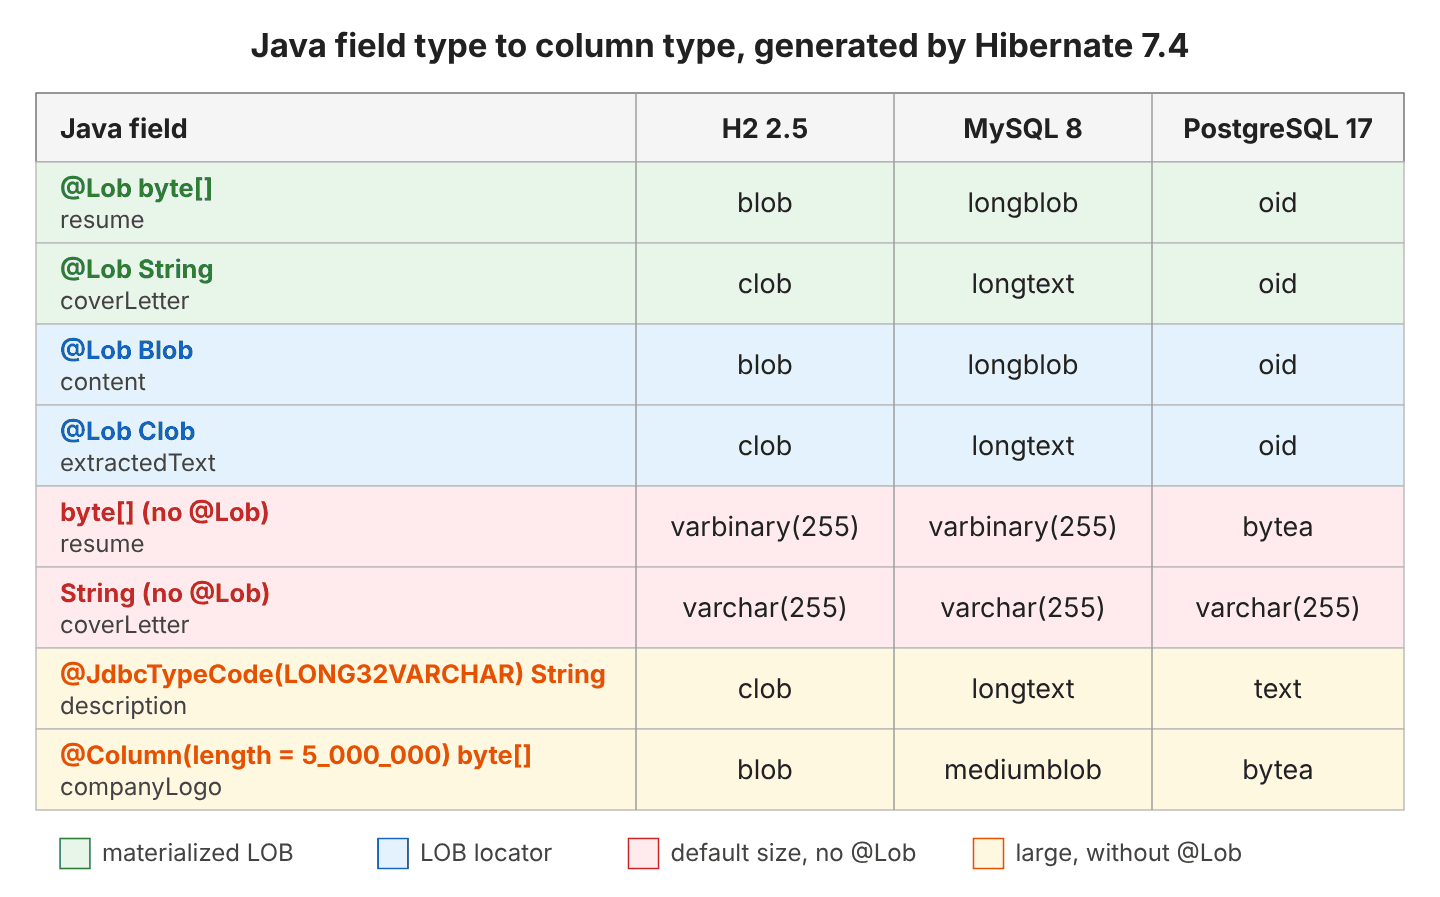Click the '@Lob Clob' field label
The width and height of the screenshot is (1440, 897).
(x=127, y=432)
